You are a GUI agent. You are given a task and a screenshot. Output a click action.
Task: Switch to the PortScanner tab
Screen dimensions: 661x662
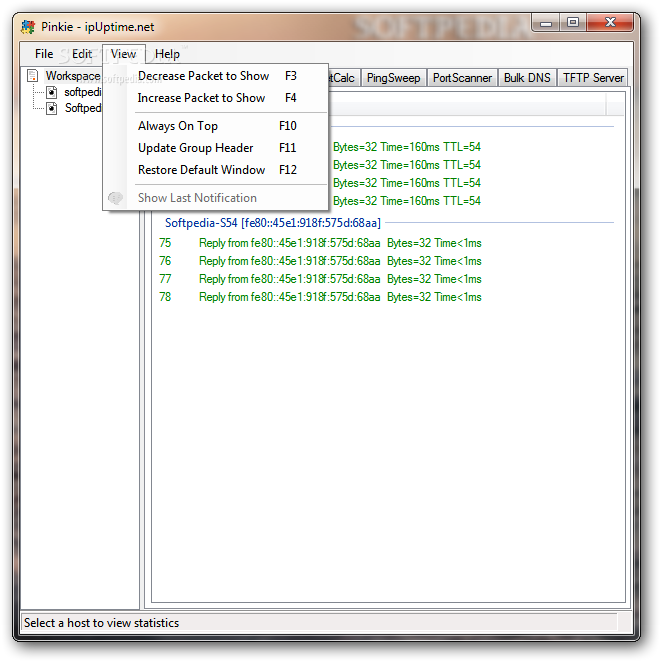[x=462, y=78]
